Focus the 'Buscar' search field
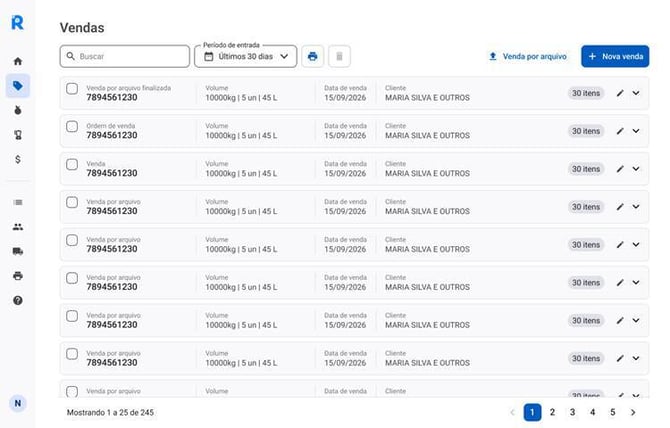 pyautogui.click(x=125, y=56)
